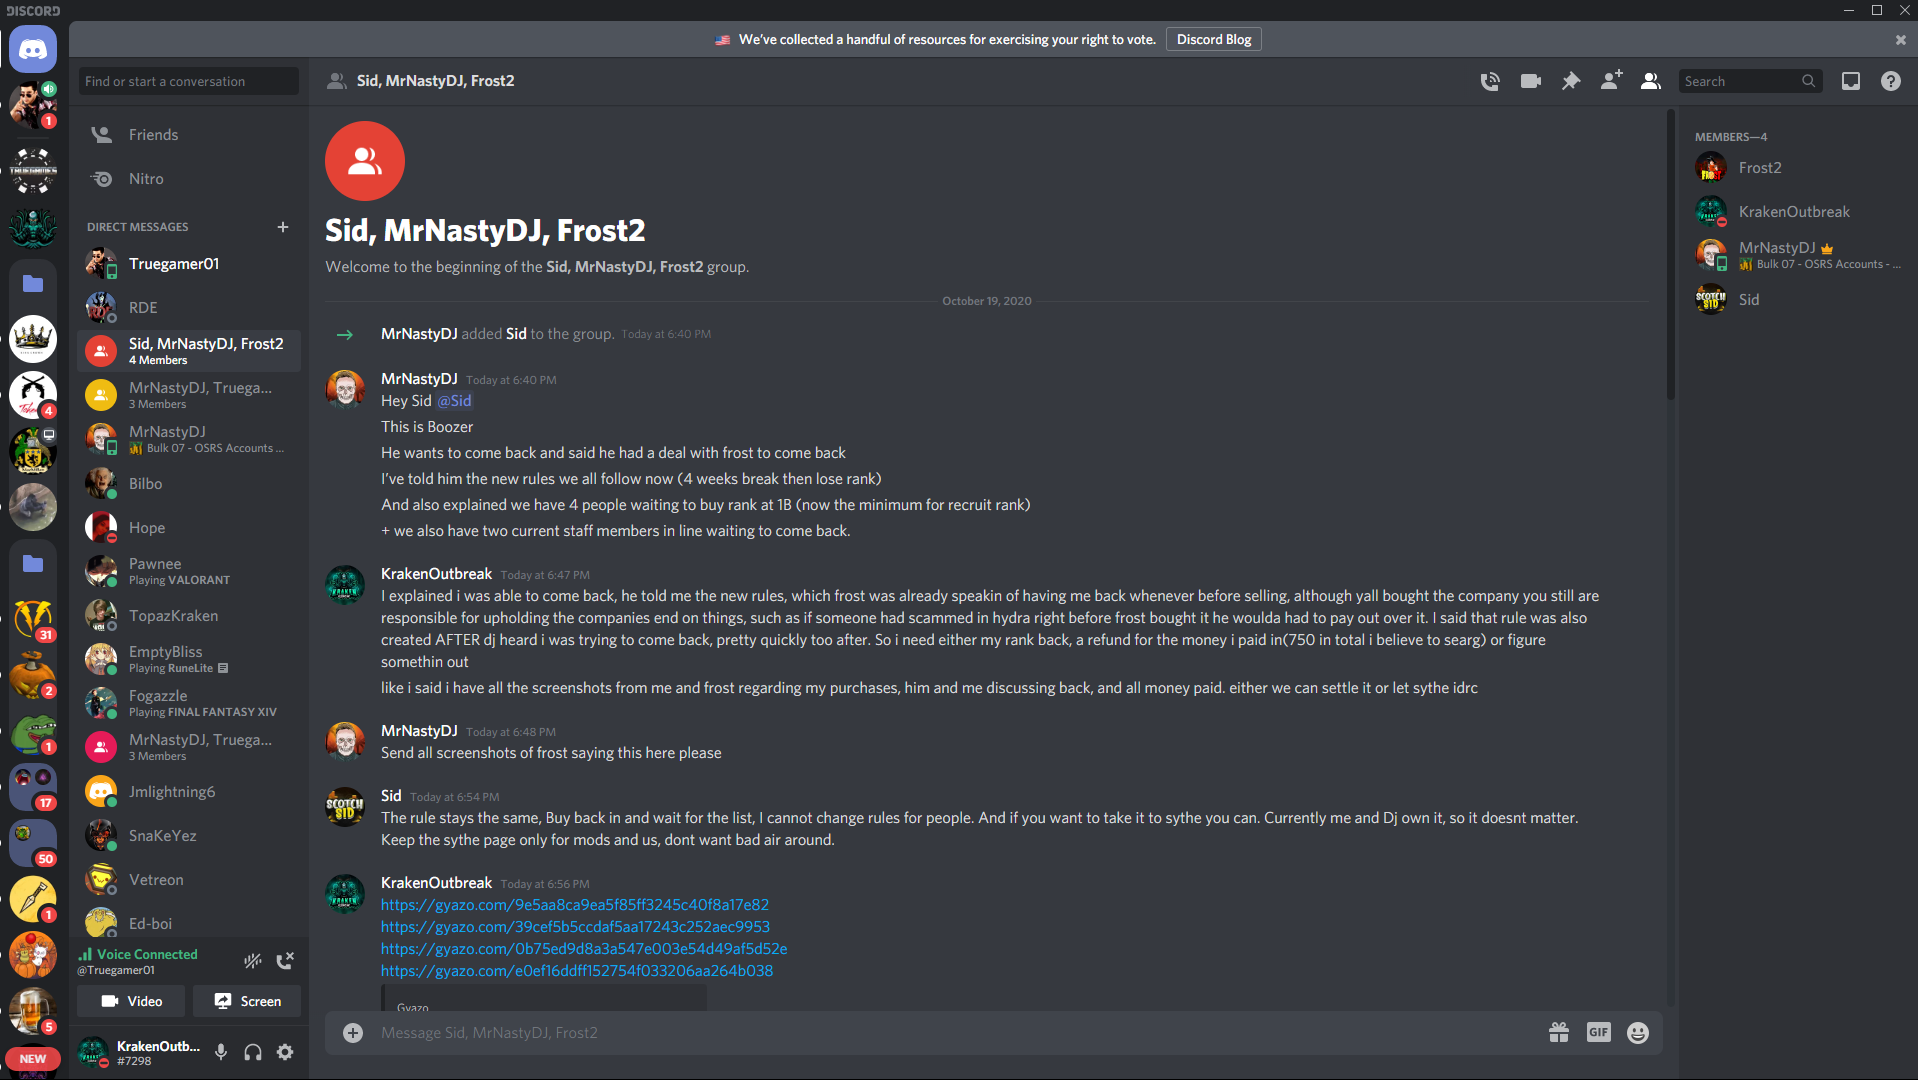Open the emoji picker
The width and height of the screenshot is (1918, 1080).
click(x=1638, y=1033)
